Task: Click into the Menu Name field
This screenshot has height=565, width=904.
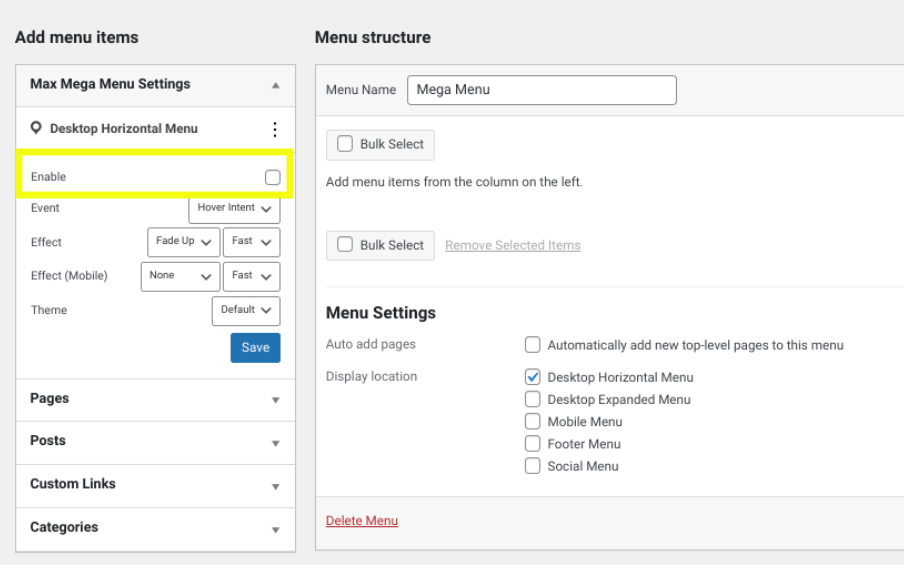Action: [x=541, y=90]
